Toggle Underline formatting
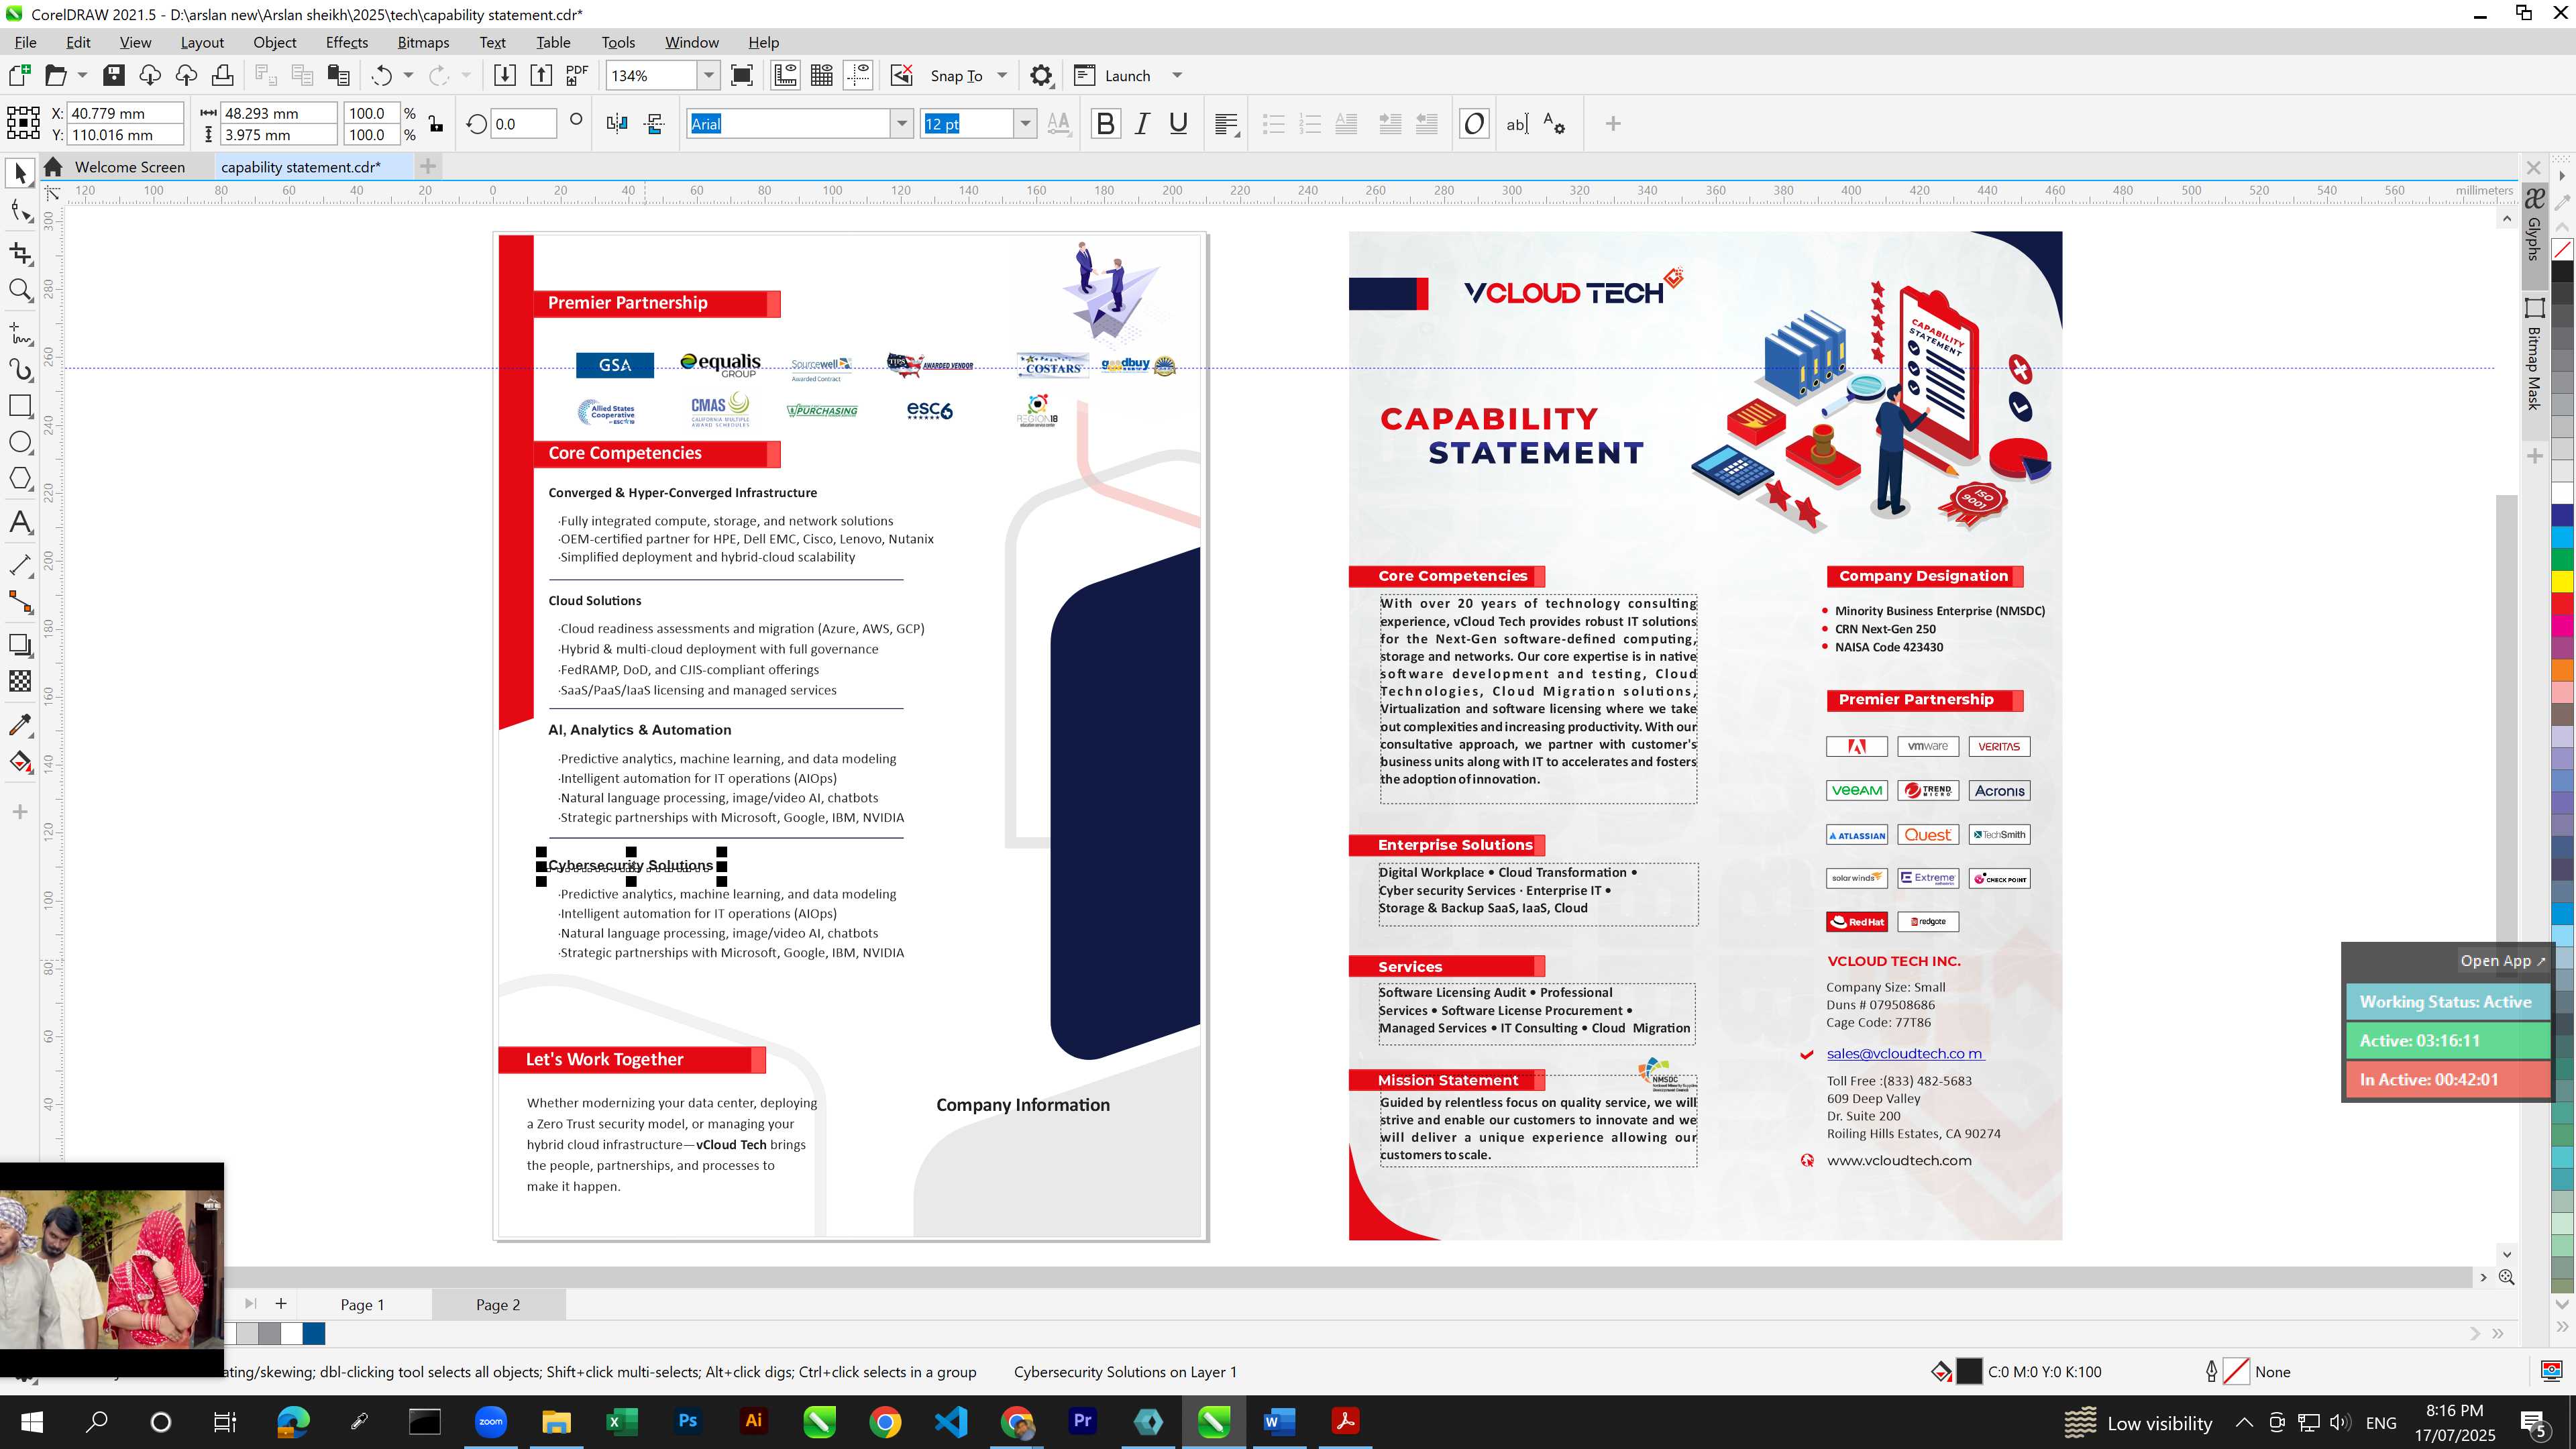The height and width of the screenshot is (1449, 2576). tap(1179, 123)
